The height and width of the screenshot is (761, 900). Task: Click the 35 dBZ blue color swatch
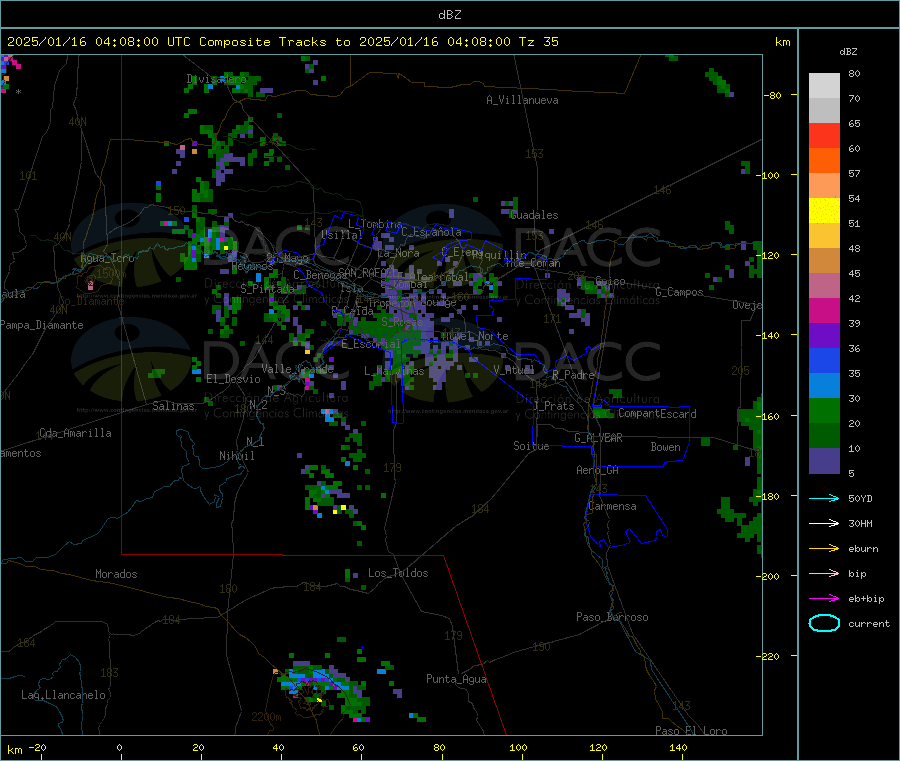point(824,360)
